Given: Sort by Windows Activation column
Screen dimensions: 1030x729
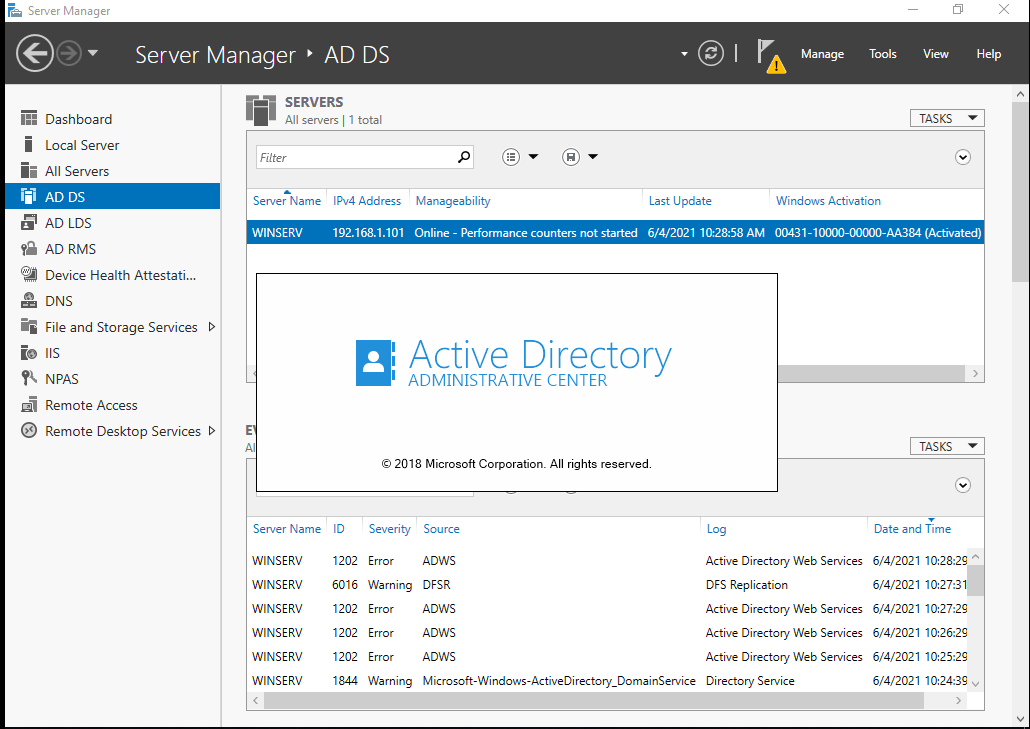Looking at the screenshot, I should 828,201.
